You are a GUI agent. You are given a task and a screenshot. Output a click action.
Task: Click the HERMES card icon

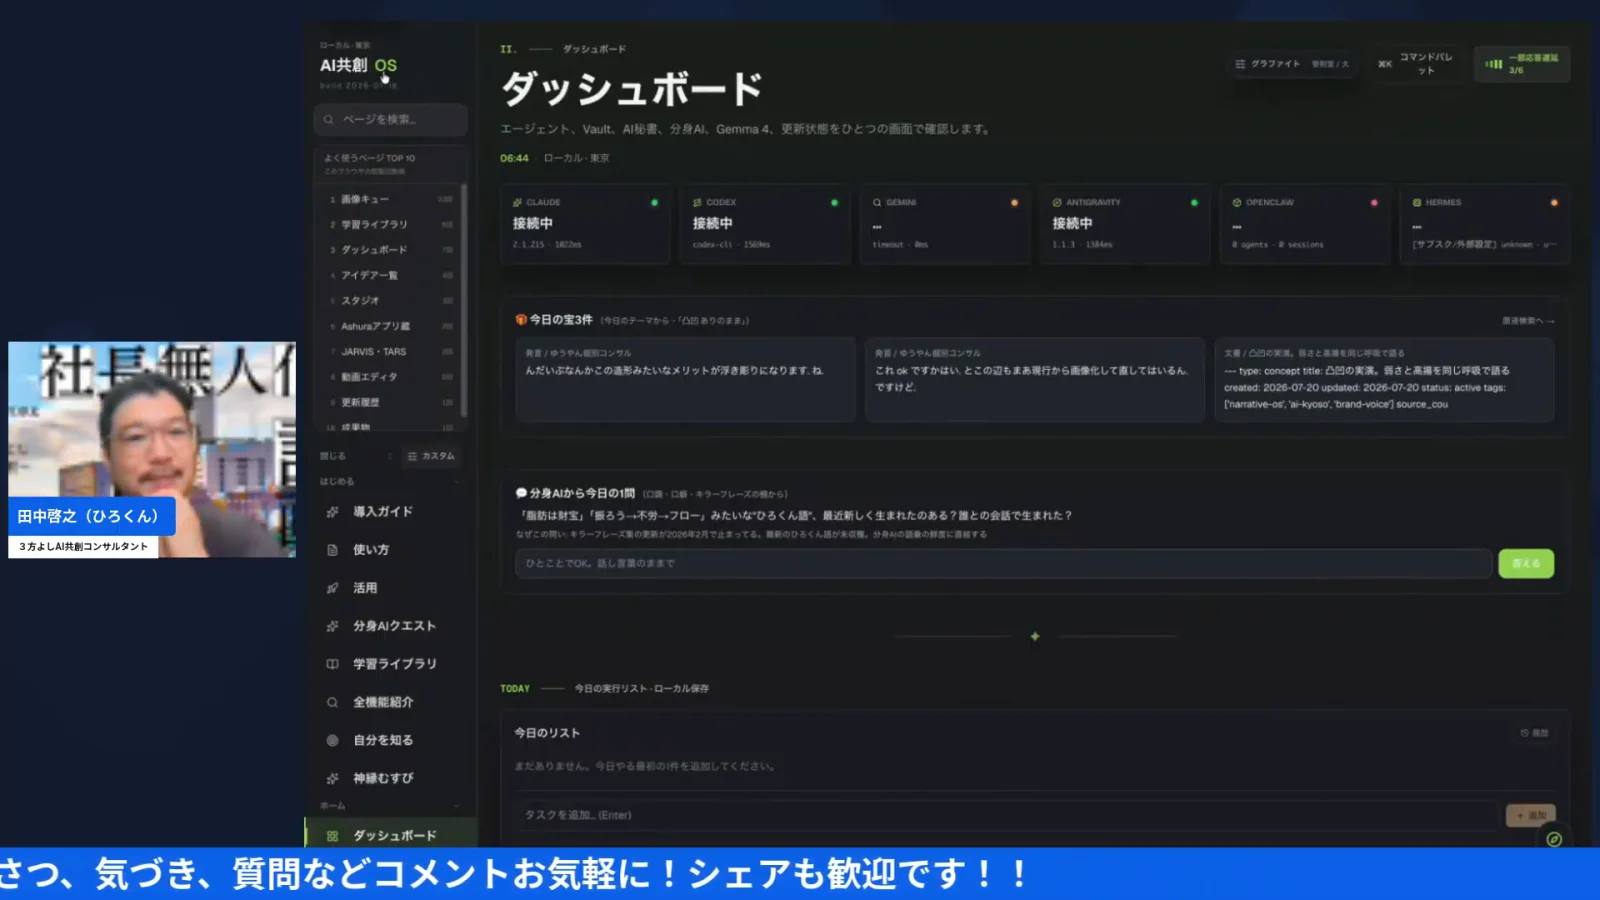[x=1417, y=202]
